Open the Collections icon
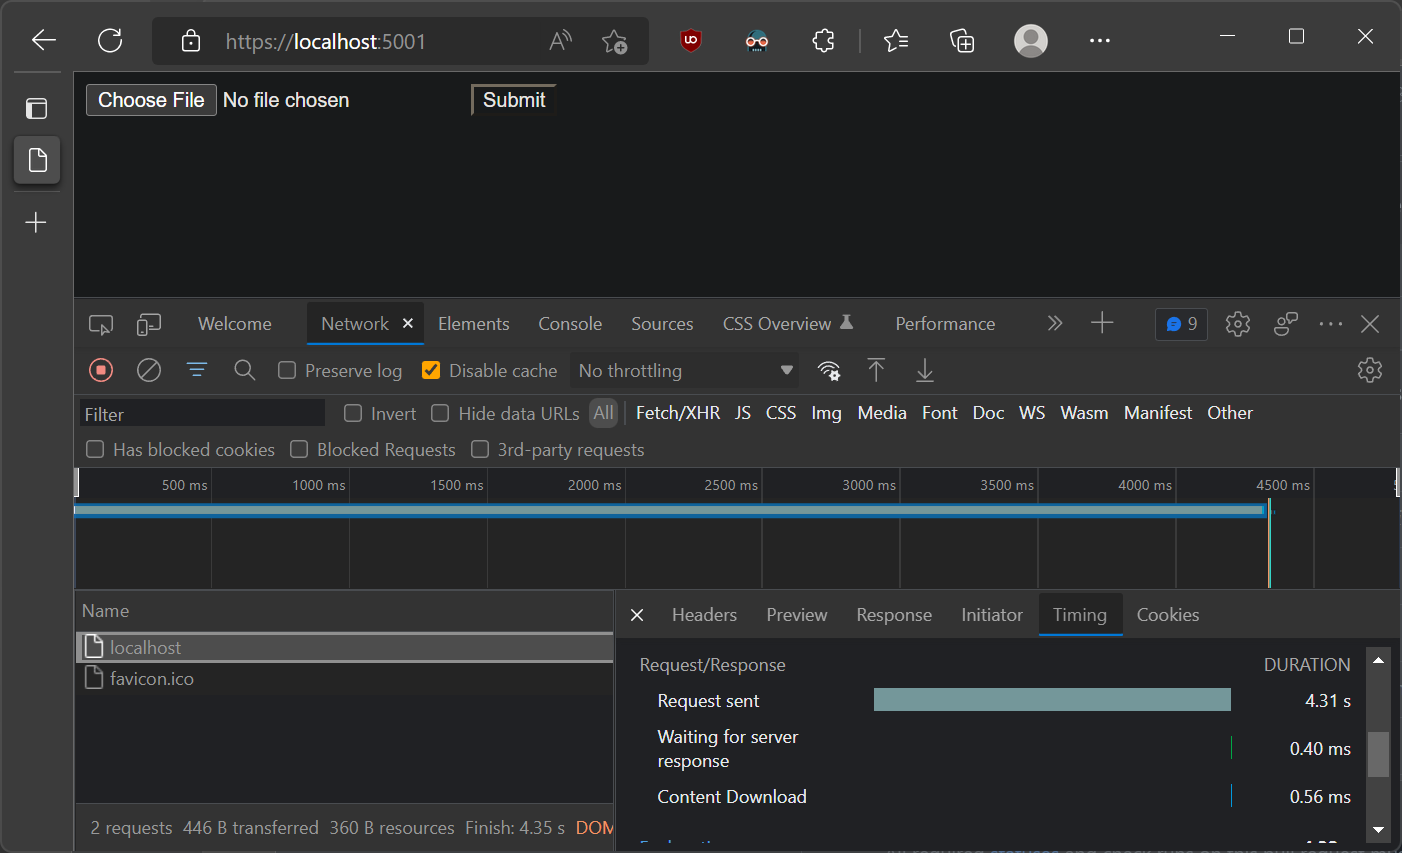This screenshot has width=1402, height=853. [962, 41]
